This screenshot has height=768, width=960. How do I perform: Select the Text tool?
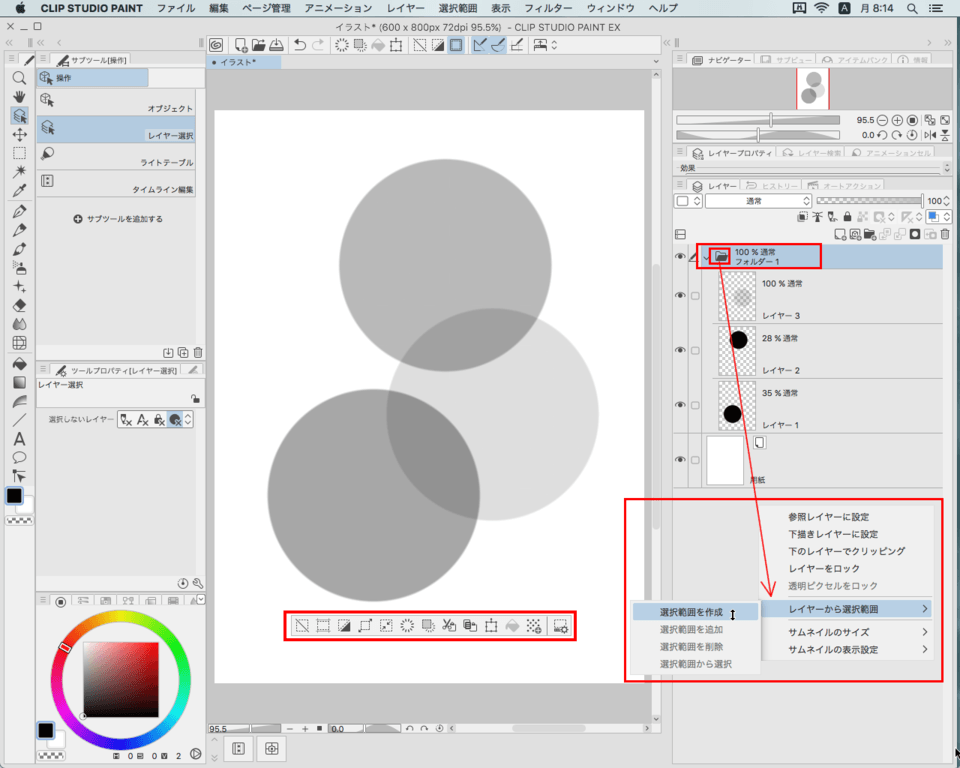click(x=20, y=439)
